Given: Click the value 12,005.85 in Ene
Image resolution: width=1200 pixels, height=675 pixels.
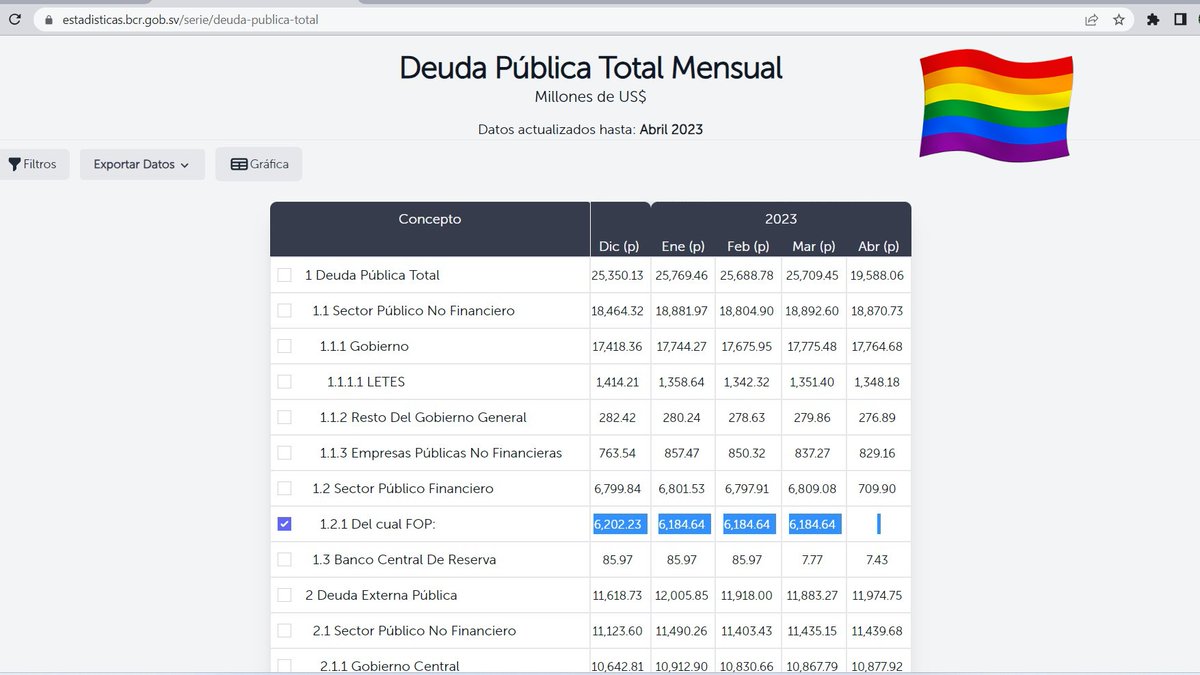Looking at the screenshot, I should 683,595.
